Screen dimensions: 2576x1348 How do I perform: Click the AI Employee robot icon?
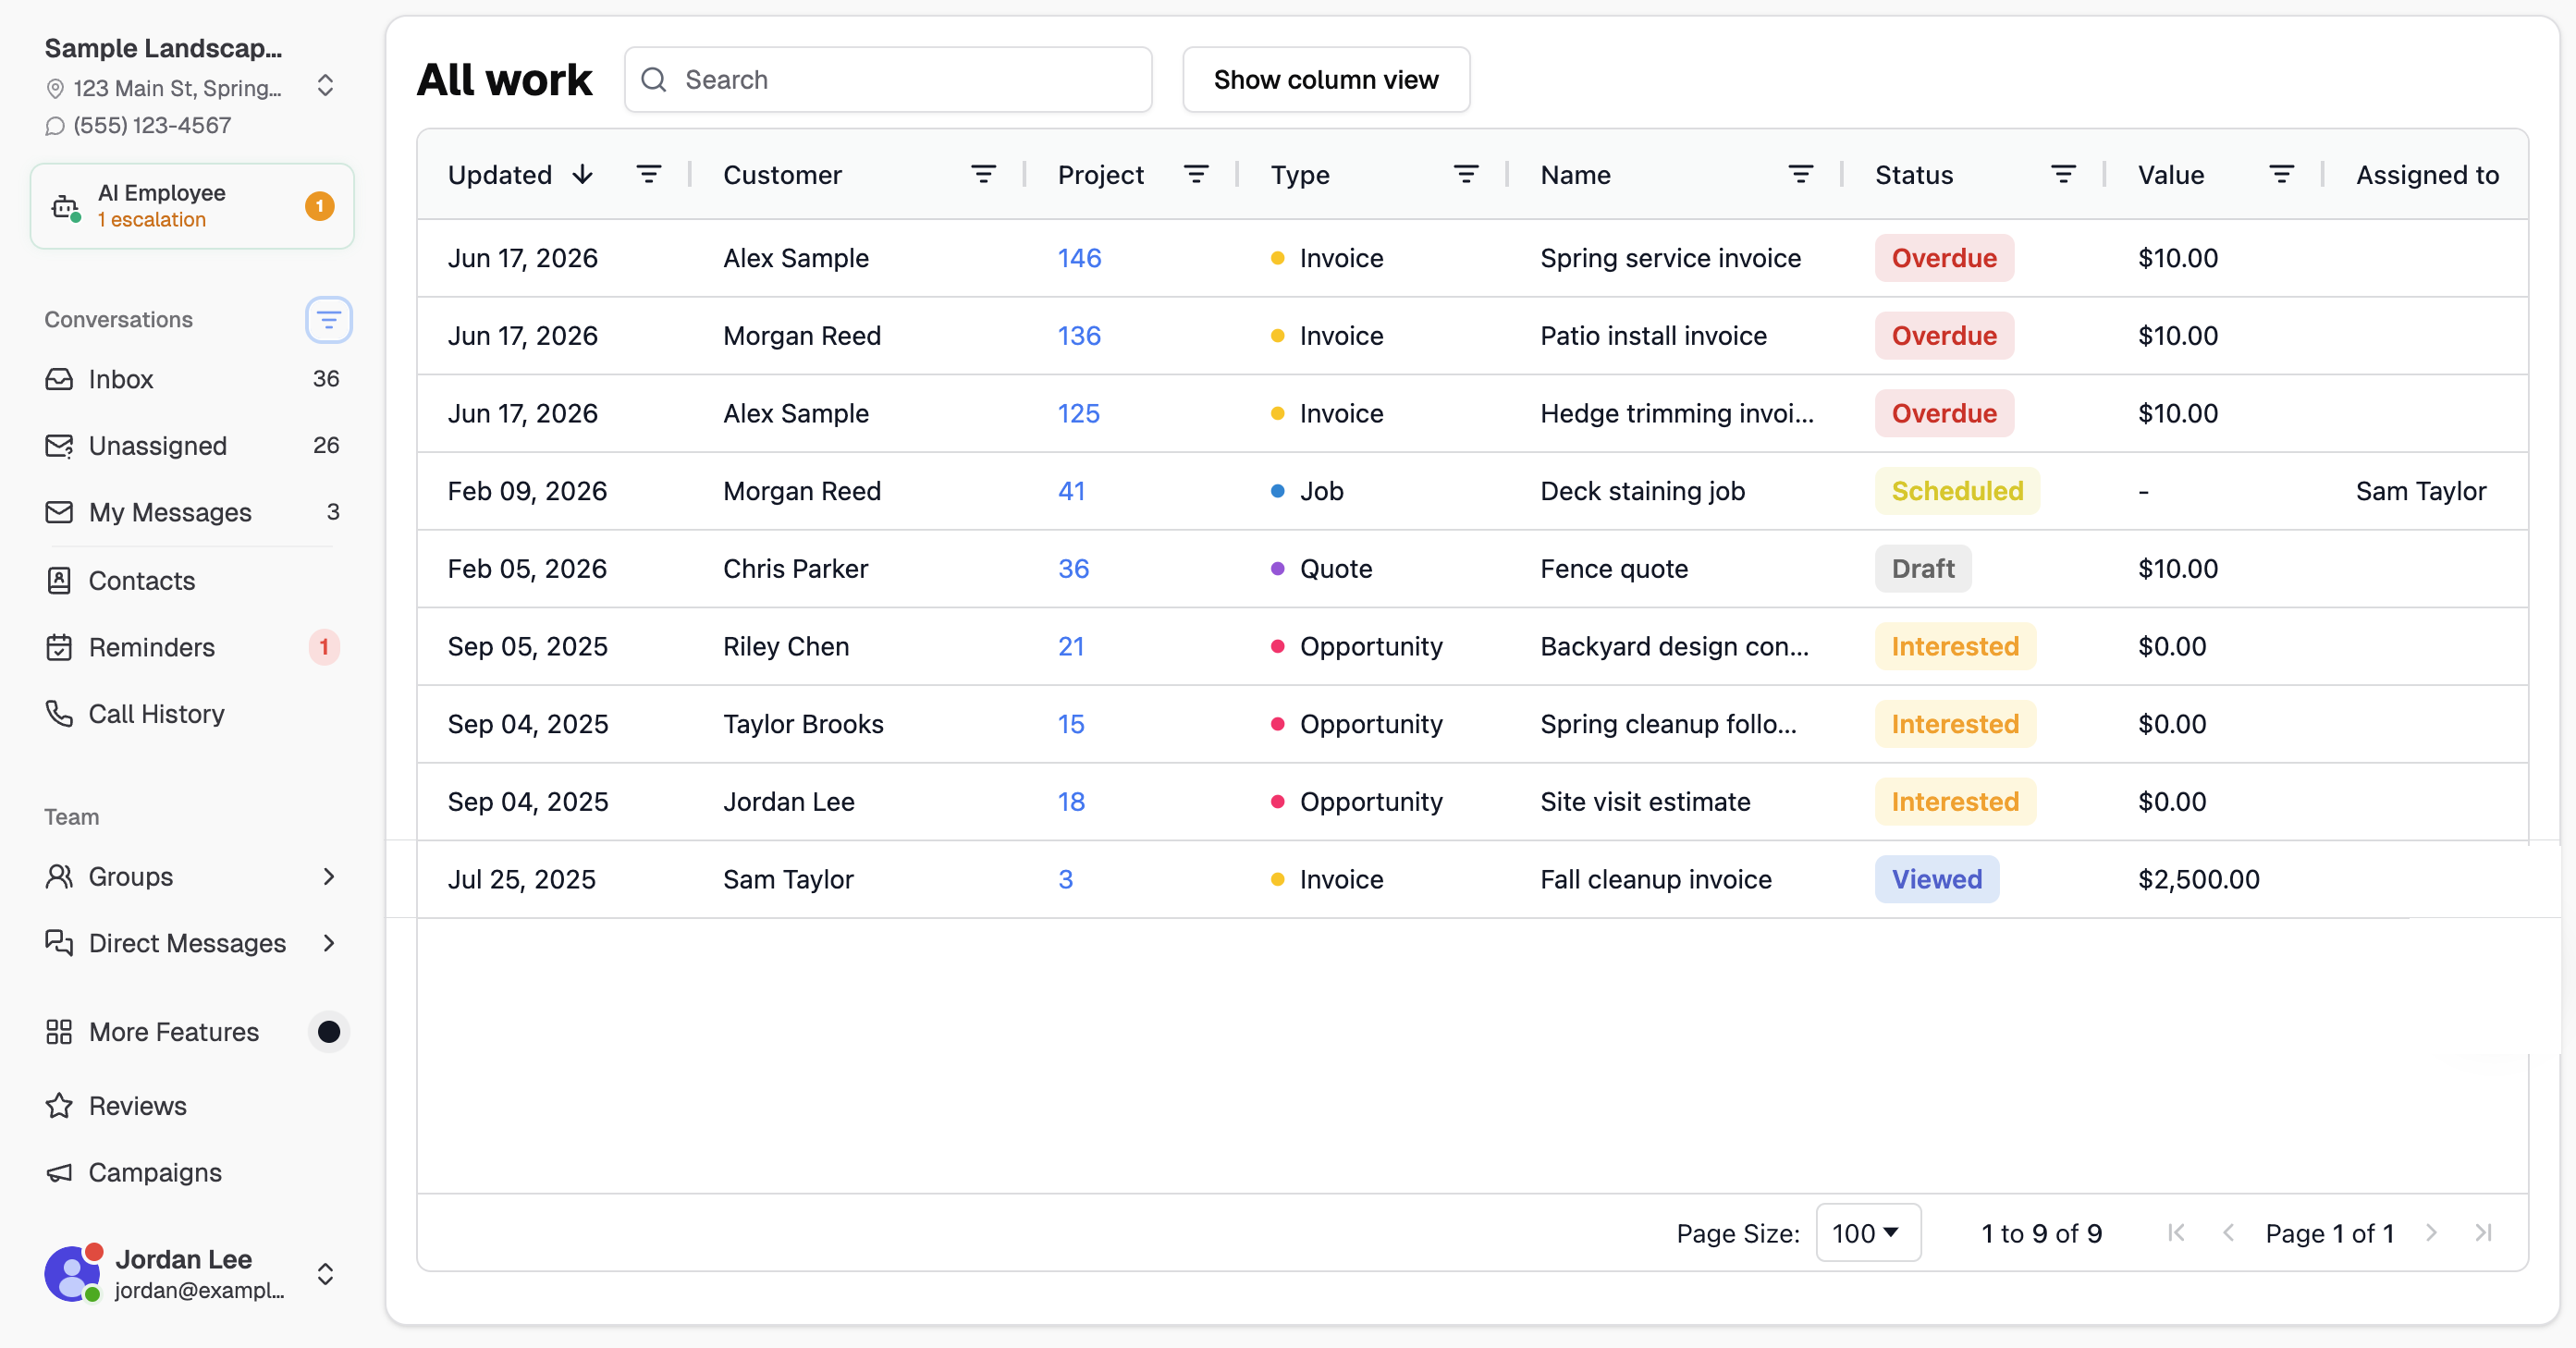point(66,207)
